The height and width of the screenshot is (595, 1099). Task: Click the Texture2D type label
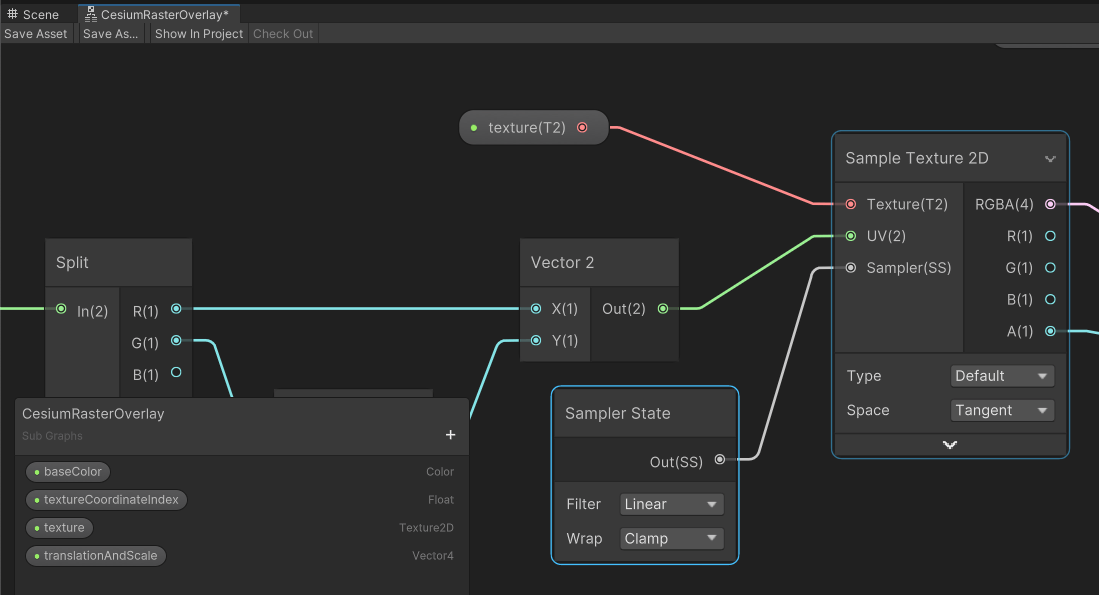pos(426,528)
